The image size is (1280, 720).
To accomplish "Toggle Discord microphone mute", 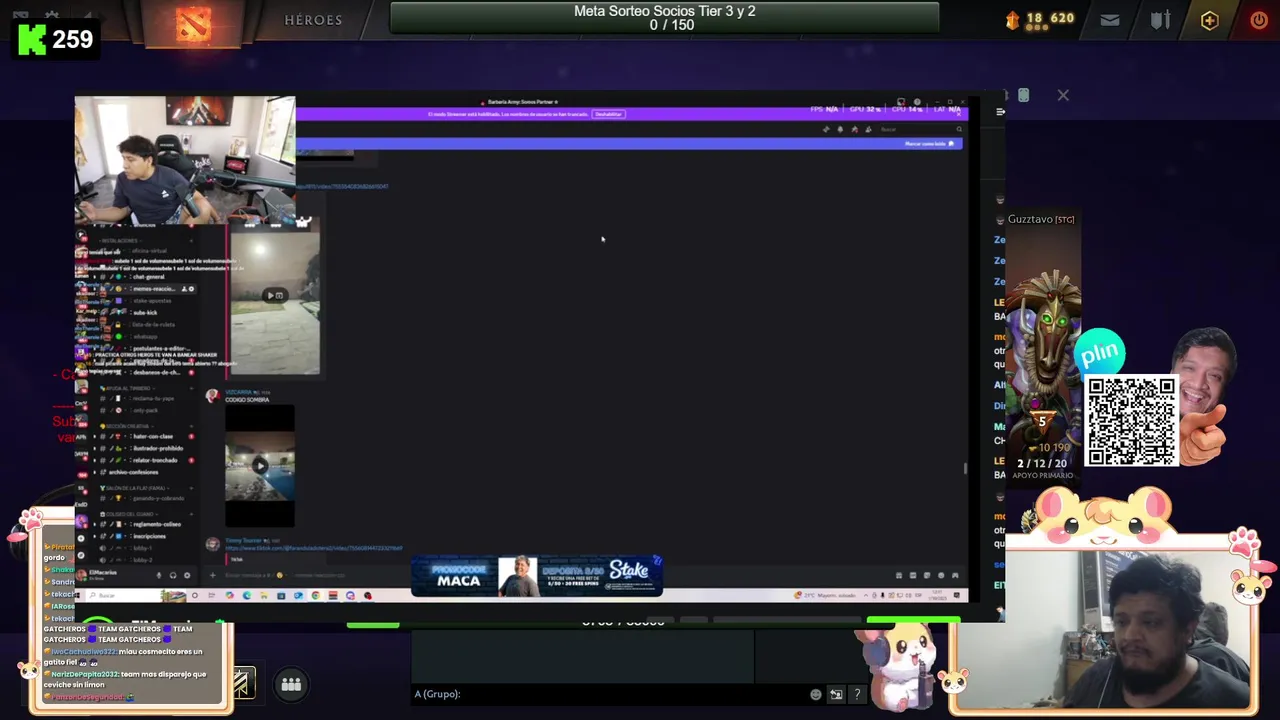I will coord(159,575).
